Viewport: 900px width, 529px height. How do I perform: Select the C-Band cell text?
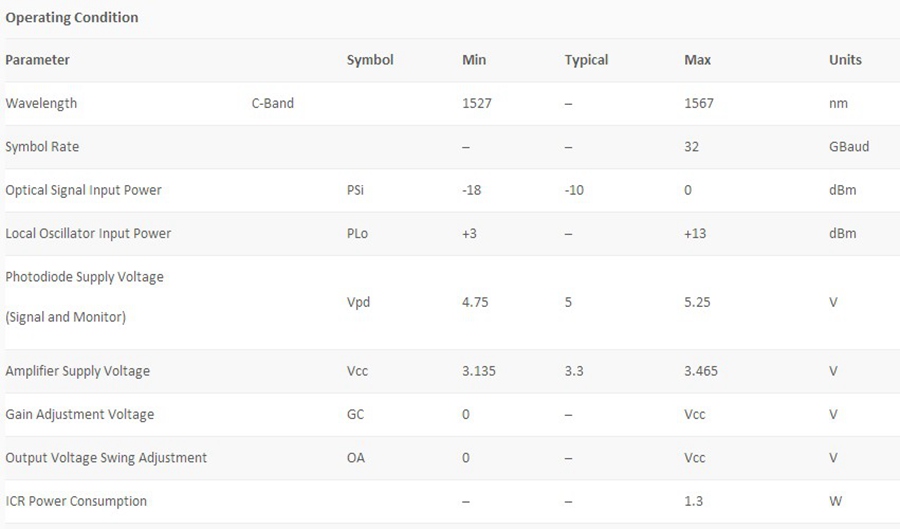tap(272, 103)
